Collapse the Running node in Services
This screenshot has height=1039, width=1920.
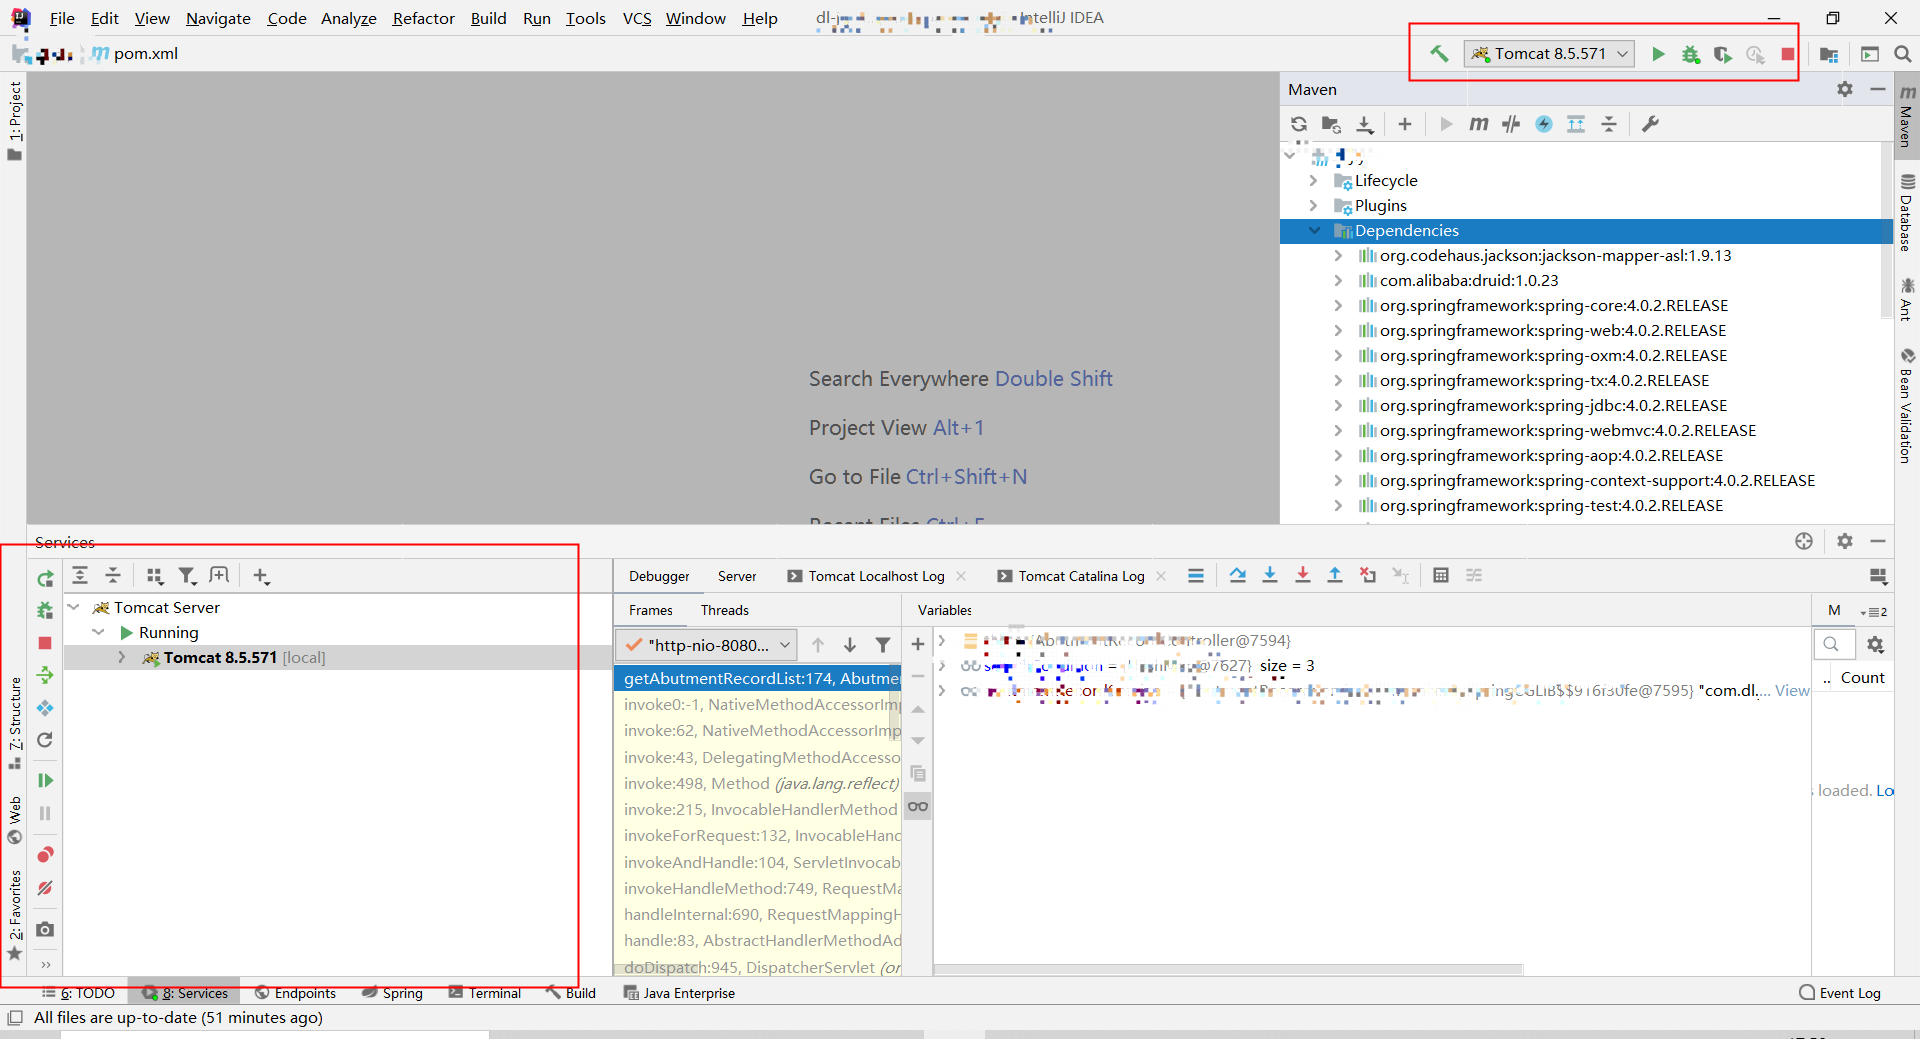(98, 632)
